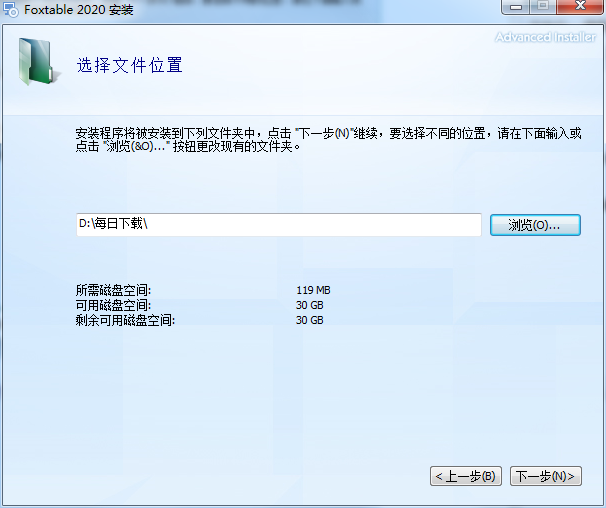Click the install path field showing D:\每日下载\
This screenshot has height=508, width=606.
point(279,225)
